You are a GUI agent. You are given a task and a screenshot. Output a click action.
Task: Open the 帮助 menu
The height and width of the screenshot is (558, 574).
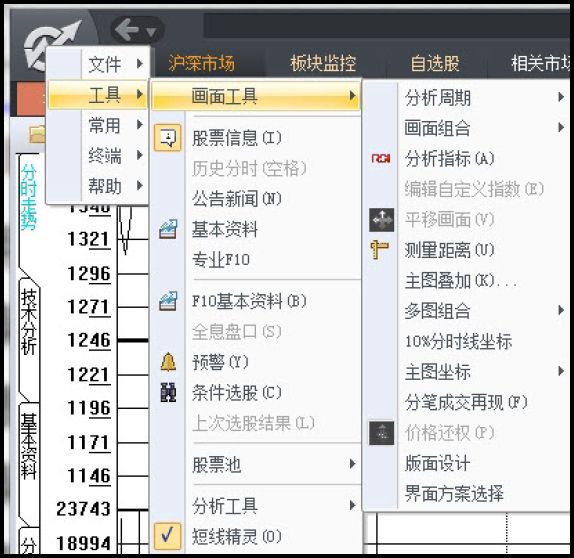98,186
